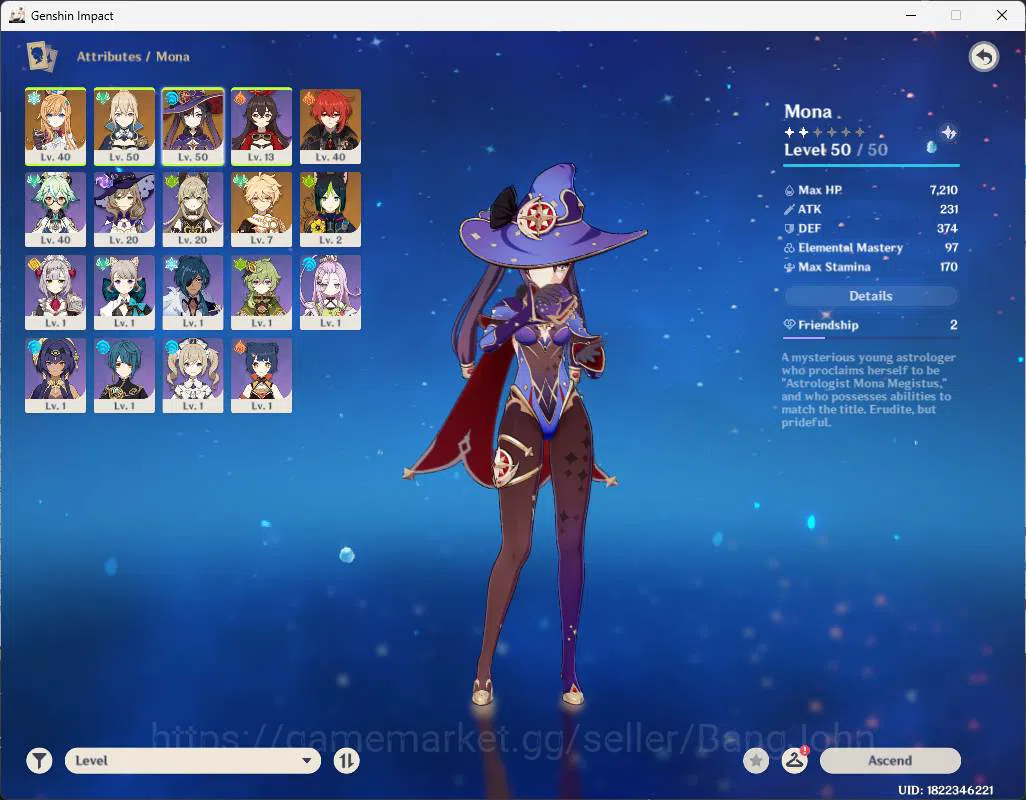Select Xiangling's Lv. 1 portrait
Screen dimensions: 1026x800
(x=261, y=375)
